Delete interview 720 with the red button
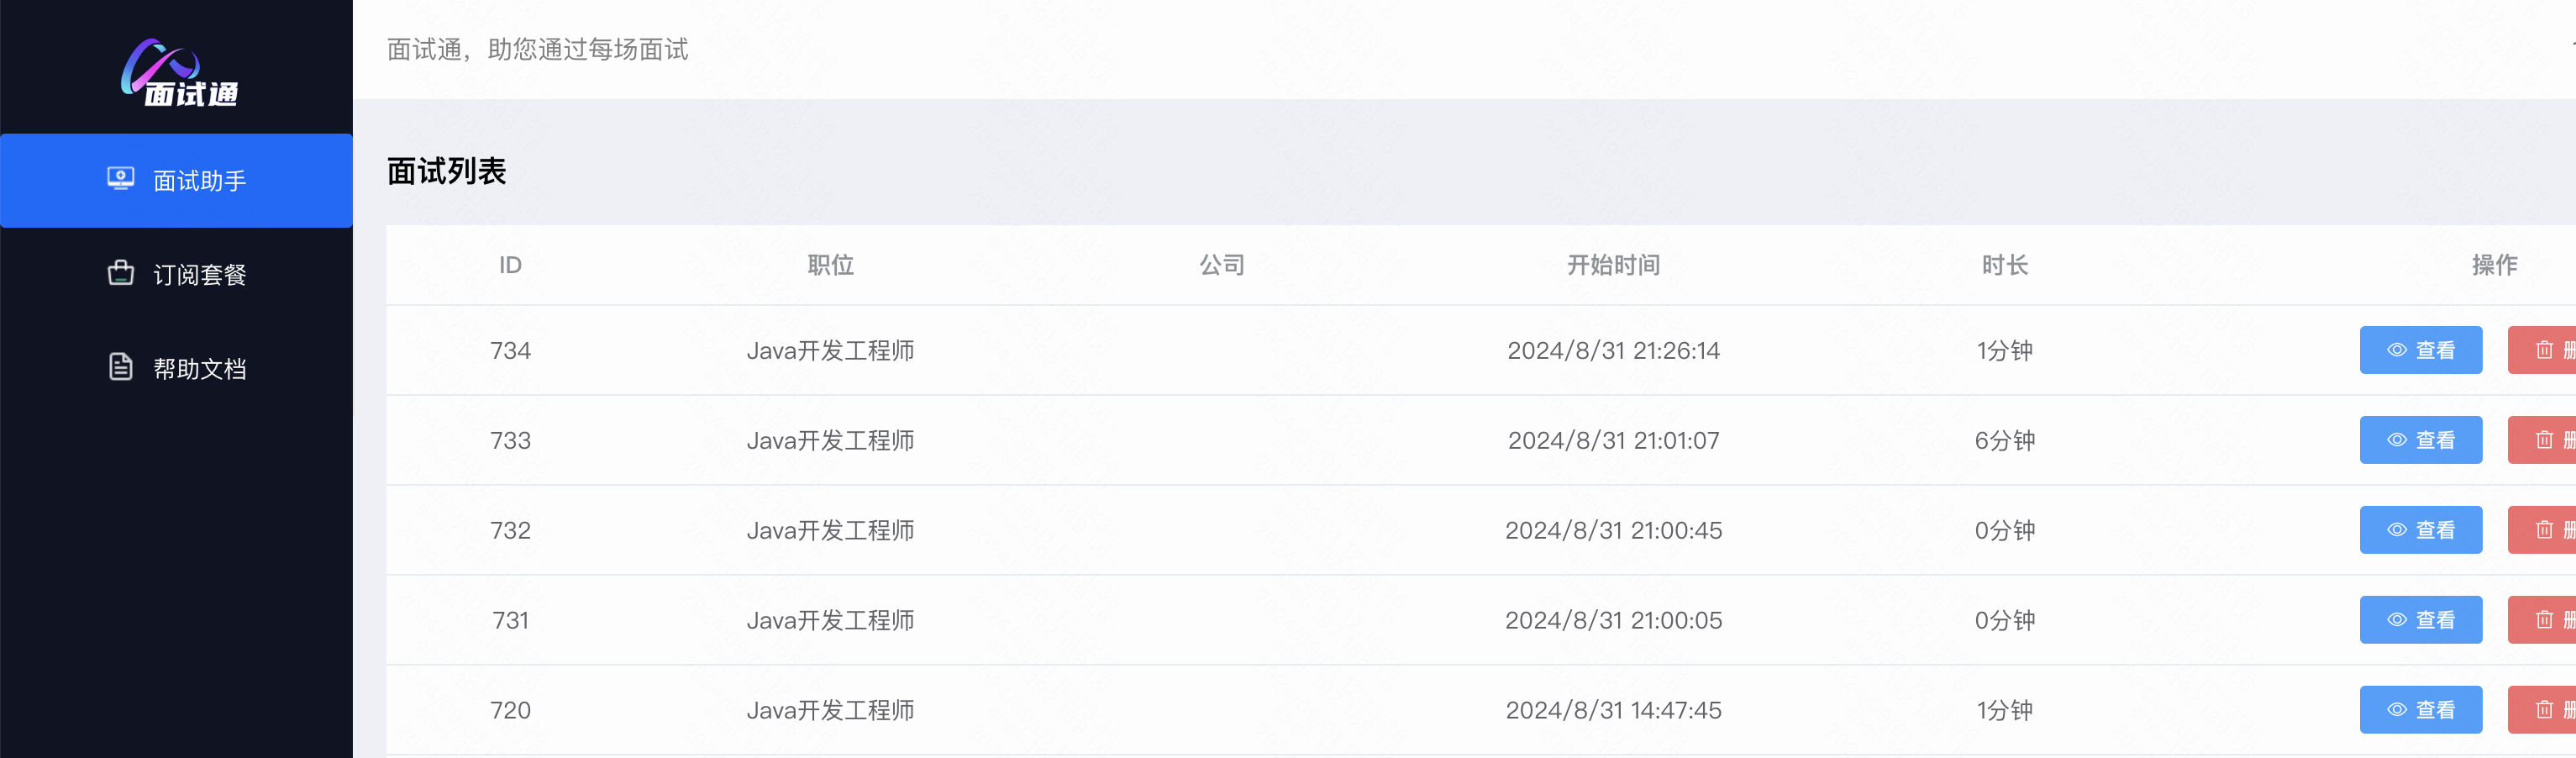Screen dimensions: 2576x758 [2542, 710]
